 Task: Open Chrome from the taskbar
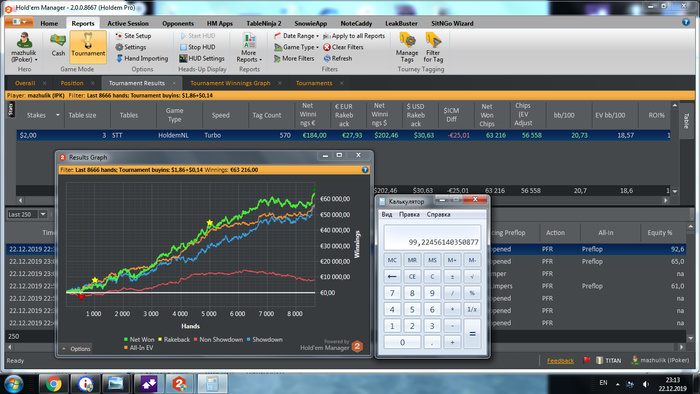pos(53,384)
